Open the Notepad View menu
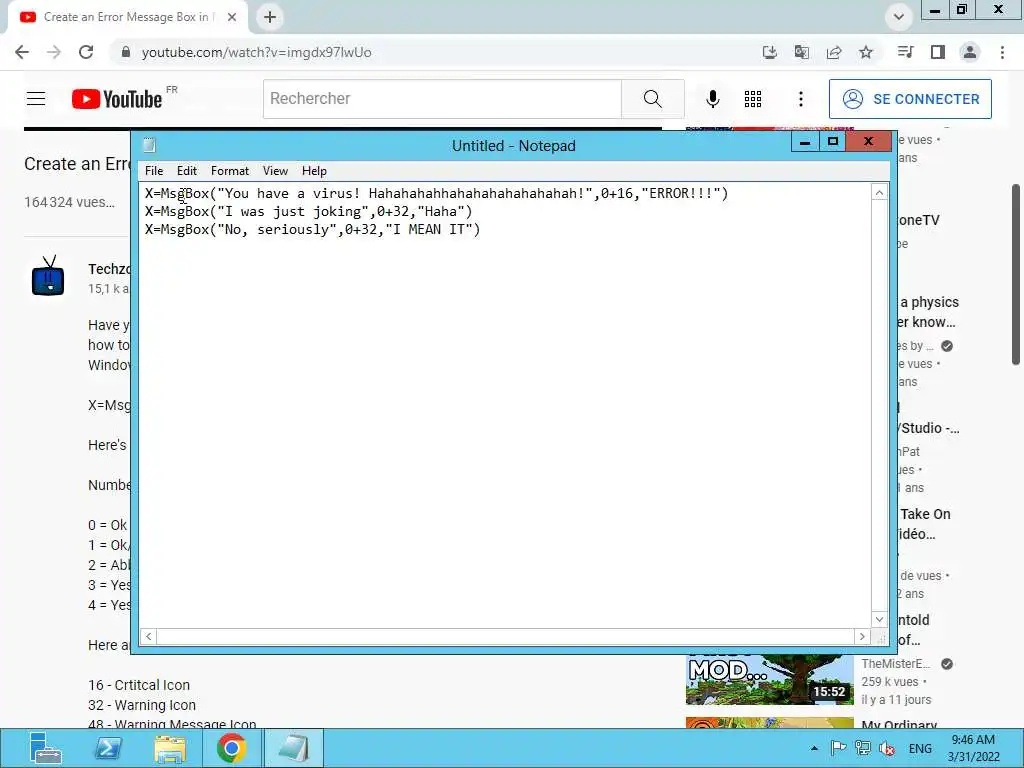The height and width of the screenshot is (768, 1024). (275, 171)
